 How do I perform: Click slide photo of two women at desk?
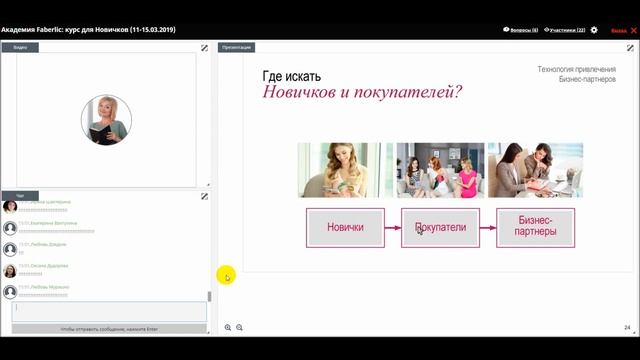click(536, 170)
